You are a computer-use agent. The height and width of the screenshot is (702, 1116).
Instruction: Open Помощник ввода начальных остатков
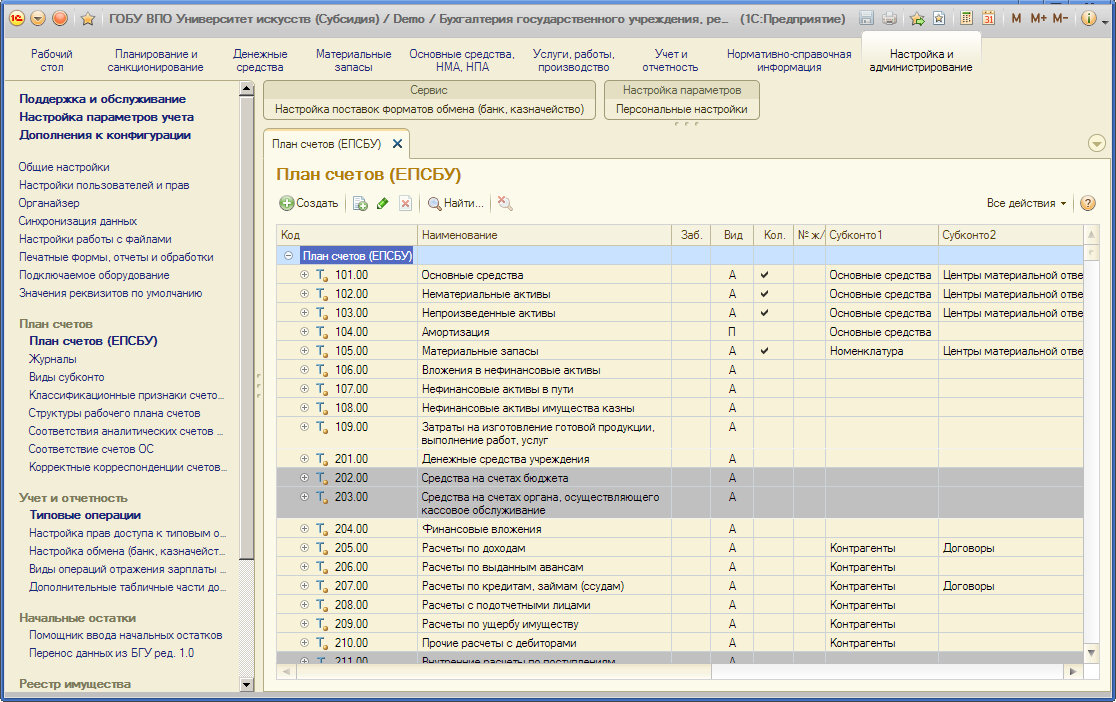click(x=125, y=635)
